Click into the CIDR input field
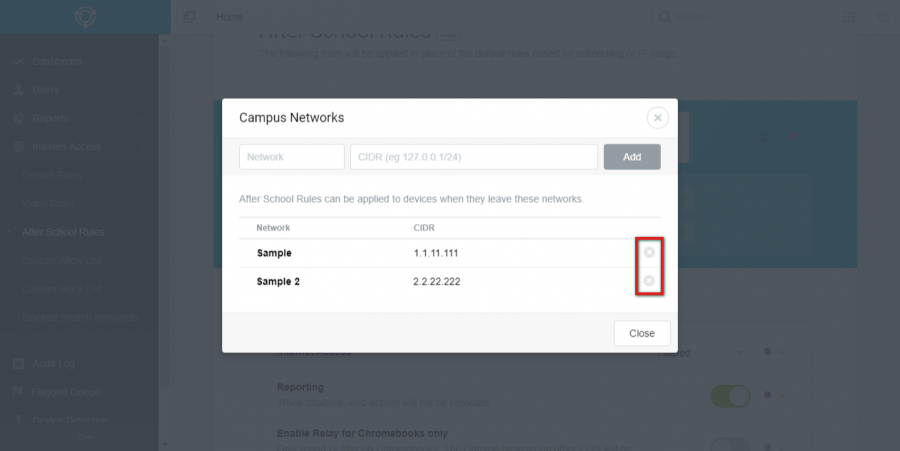This screenshot has width=900, height=451. pyautogui.click(x=474, y=157)
